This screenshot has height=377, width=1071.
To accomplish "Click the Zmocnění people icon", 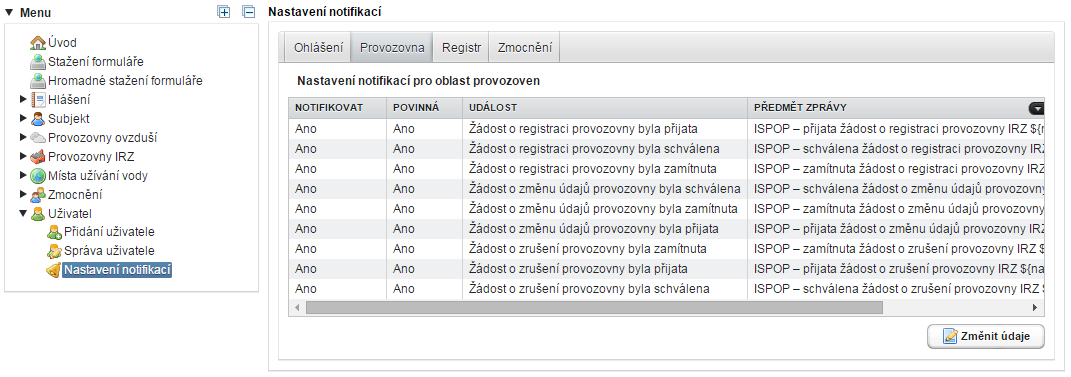I will tap(38, 195).
